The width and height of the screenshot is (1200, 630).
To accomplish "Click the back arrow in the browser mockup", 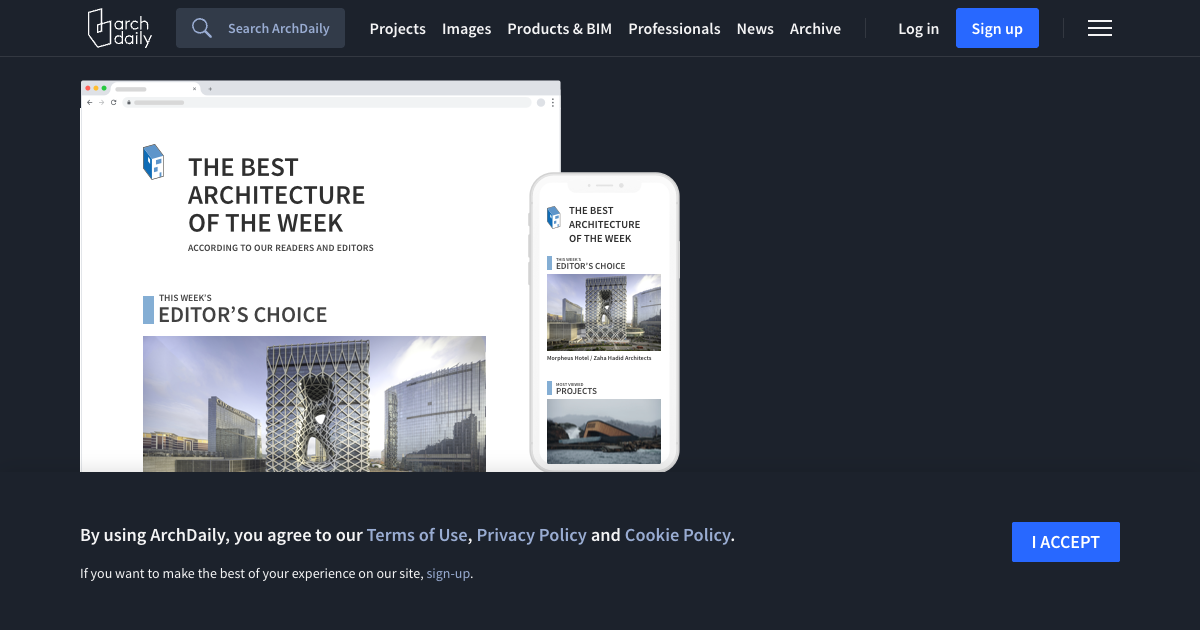I will (x=89, y=102).
